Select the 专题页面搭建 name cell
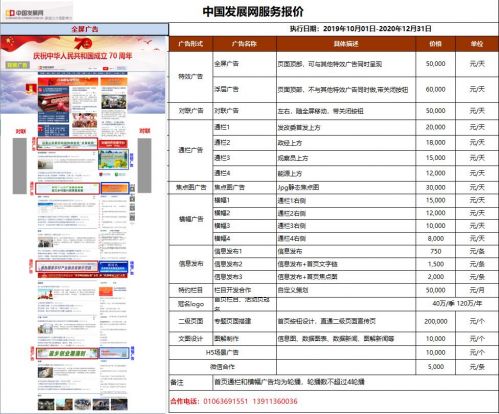 point(244,321)
